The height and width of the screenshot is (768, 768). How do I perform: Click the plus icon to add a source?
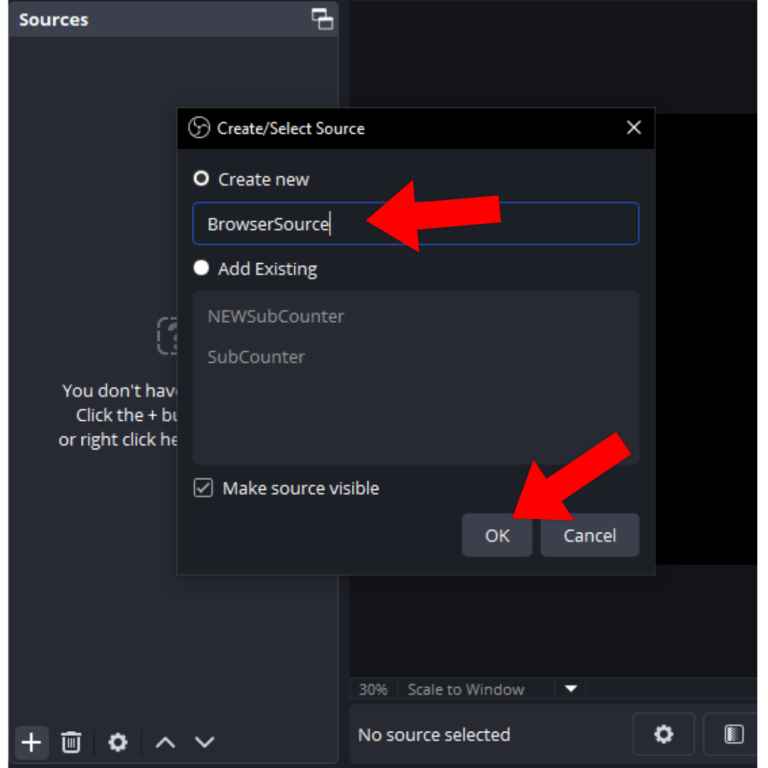tap(32, 742)
